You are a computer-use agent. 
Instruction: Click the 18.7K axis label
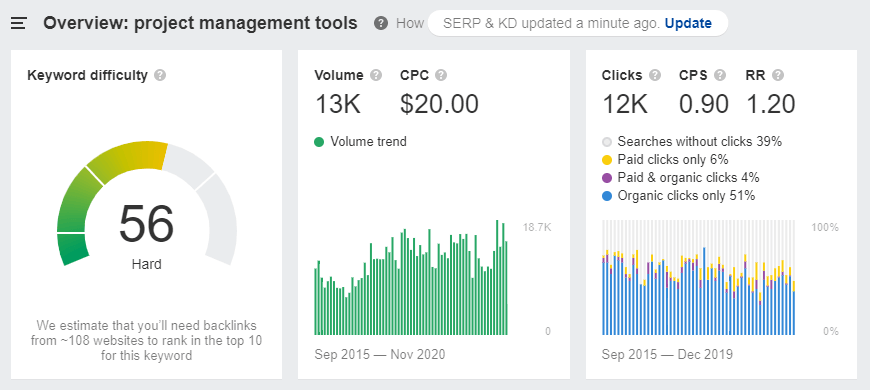click(x=536, y=227)
